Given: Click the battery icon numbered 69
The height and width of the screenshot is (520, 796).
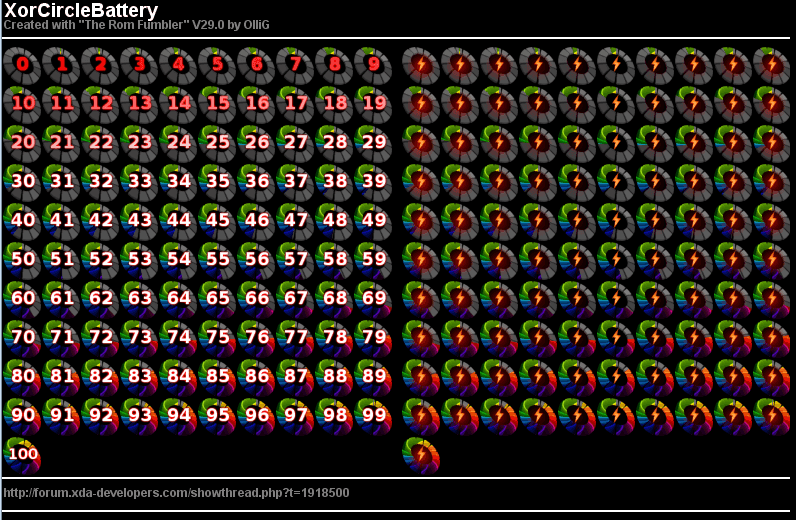Looking at the screenshot, I should click(x=373, y=300).
